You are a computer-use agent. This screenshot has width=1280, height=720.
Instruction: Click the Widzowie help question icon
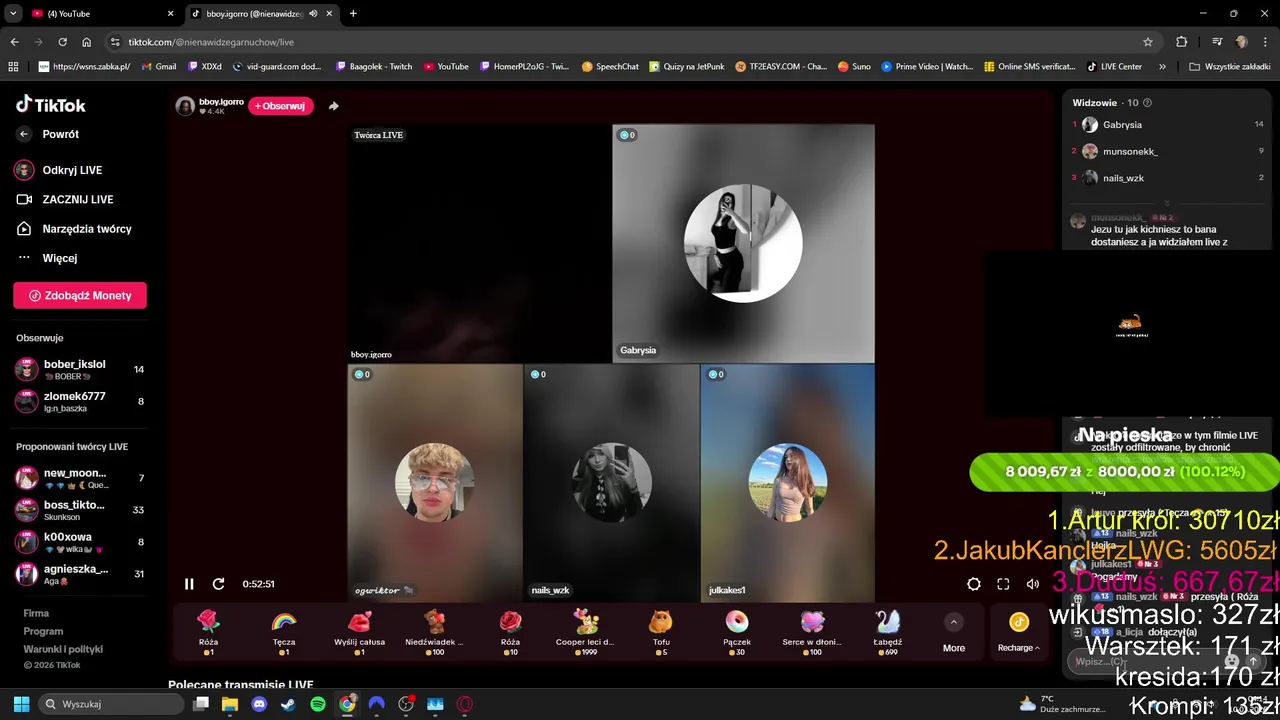click(1147, 103)
